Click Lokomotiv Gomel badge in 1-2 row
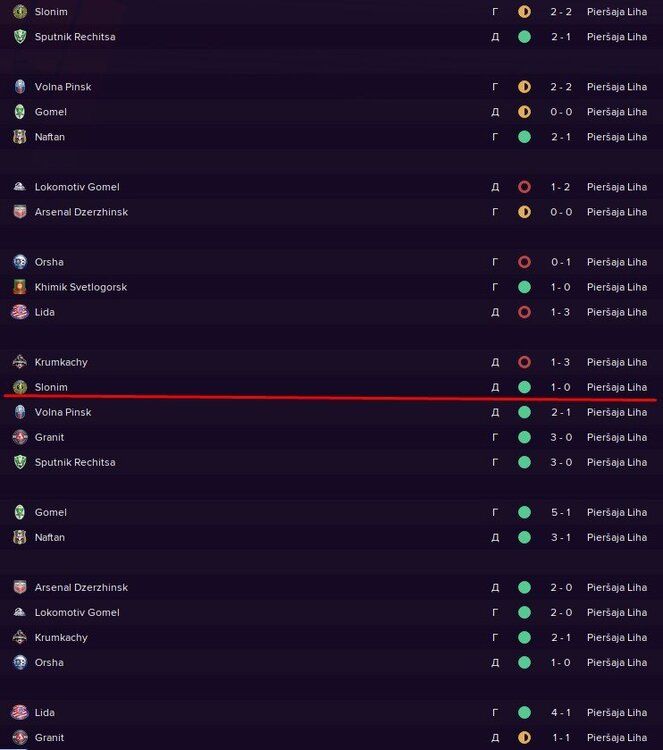This screenshot has height=750, width=663. [19, 187]
